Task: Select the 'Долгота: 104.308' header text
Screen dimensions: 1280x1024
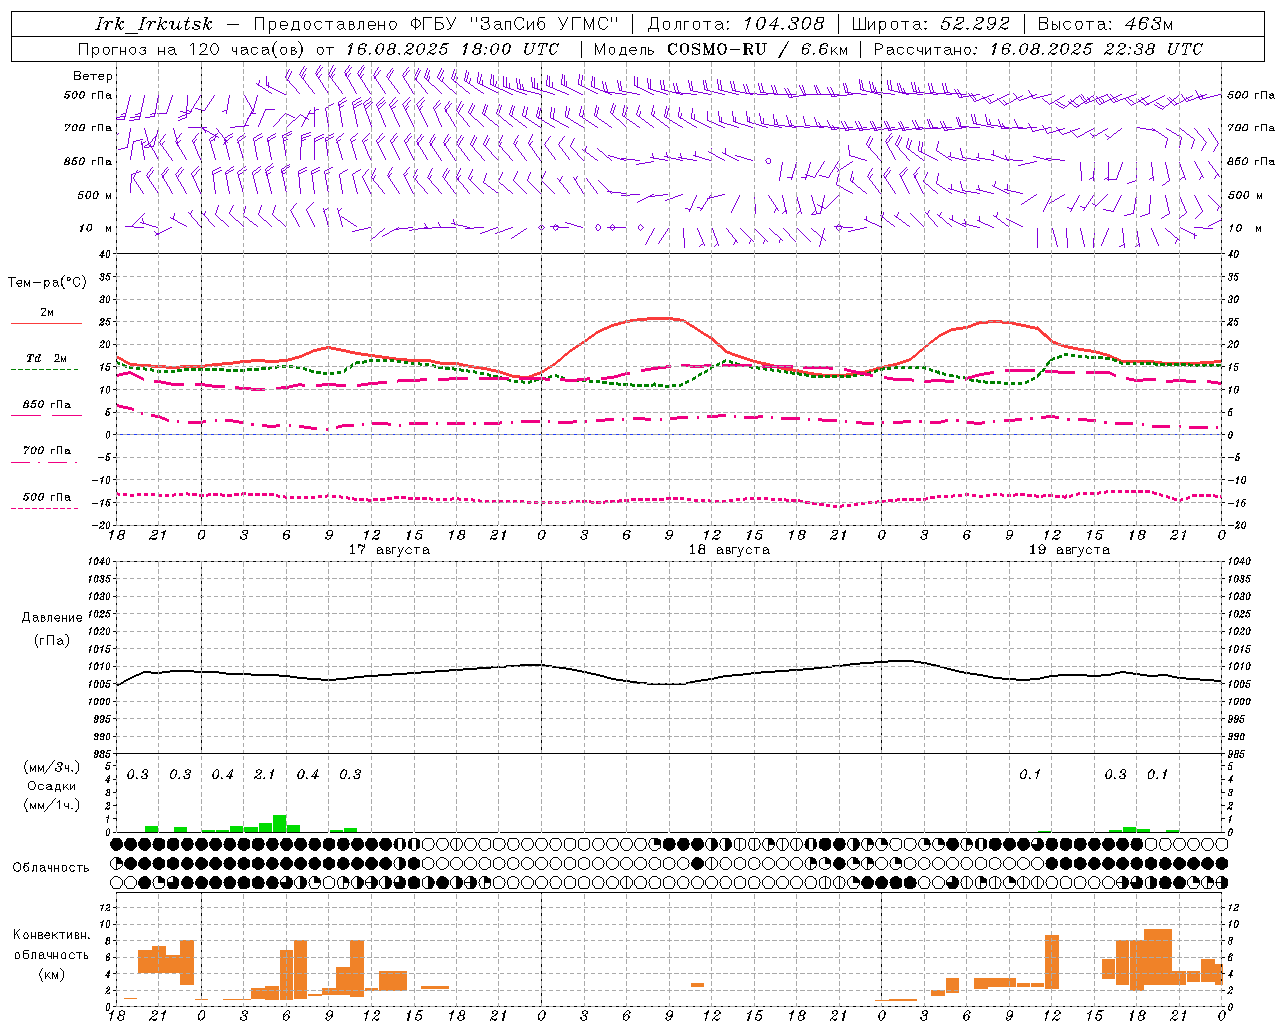Action: 736,24
